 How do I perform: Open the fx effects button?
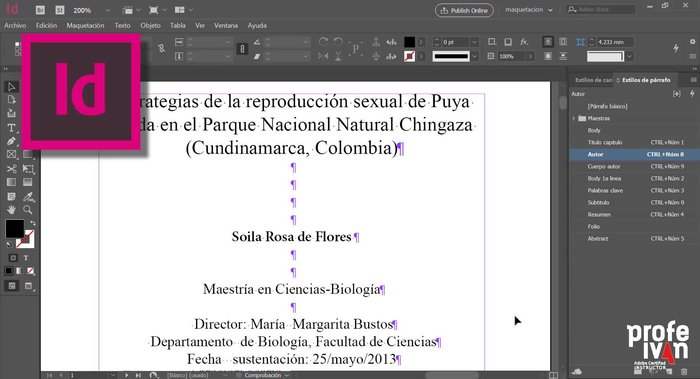(524, 42)
